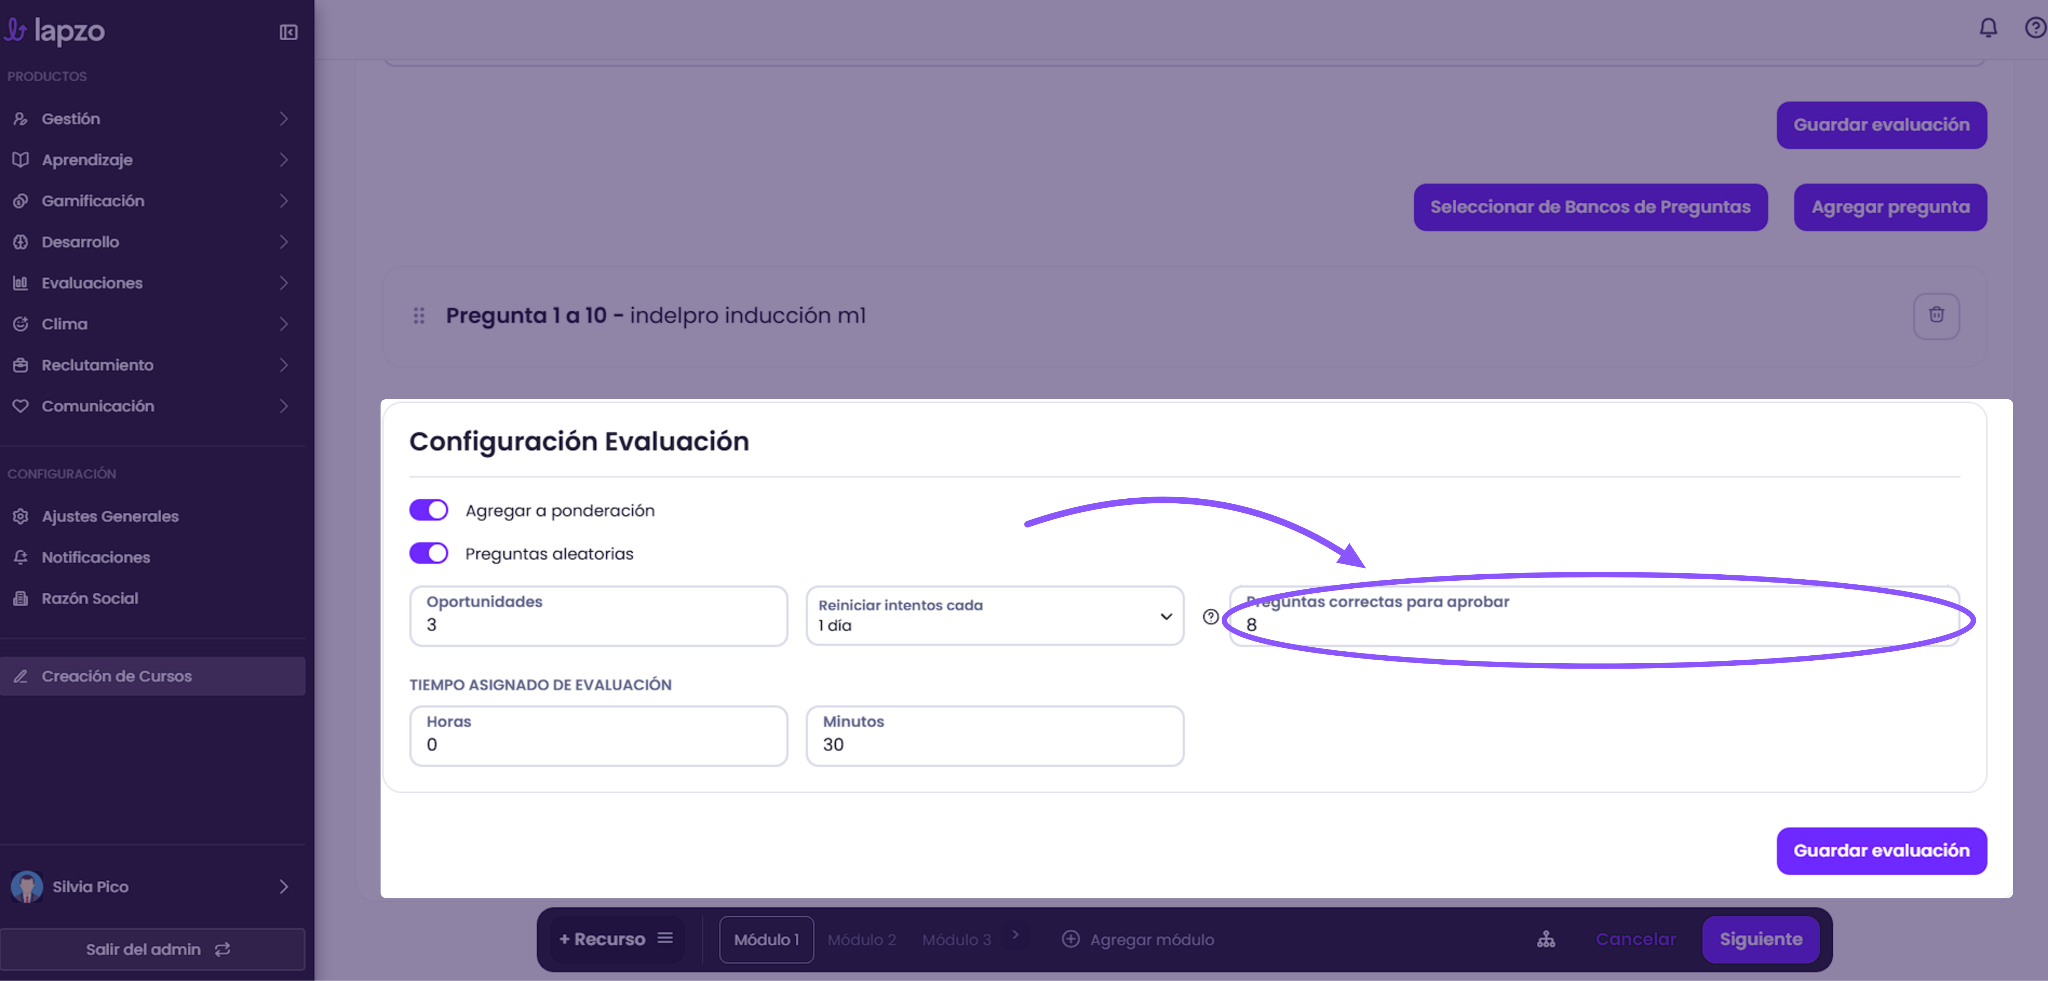Show more modules with the chevron after Módulo 3
The width and height of the screenshot is (2048, 981).
(1015, 935)
